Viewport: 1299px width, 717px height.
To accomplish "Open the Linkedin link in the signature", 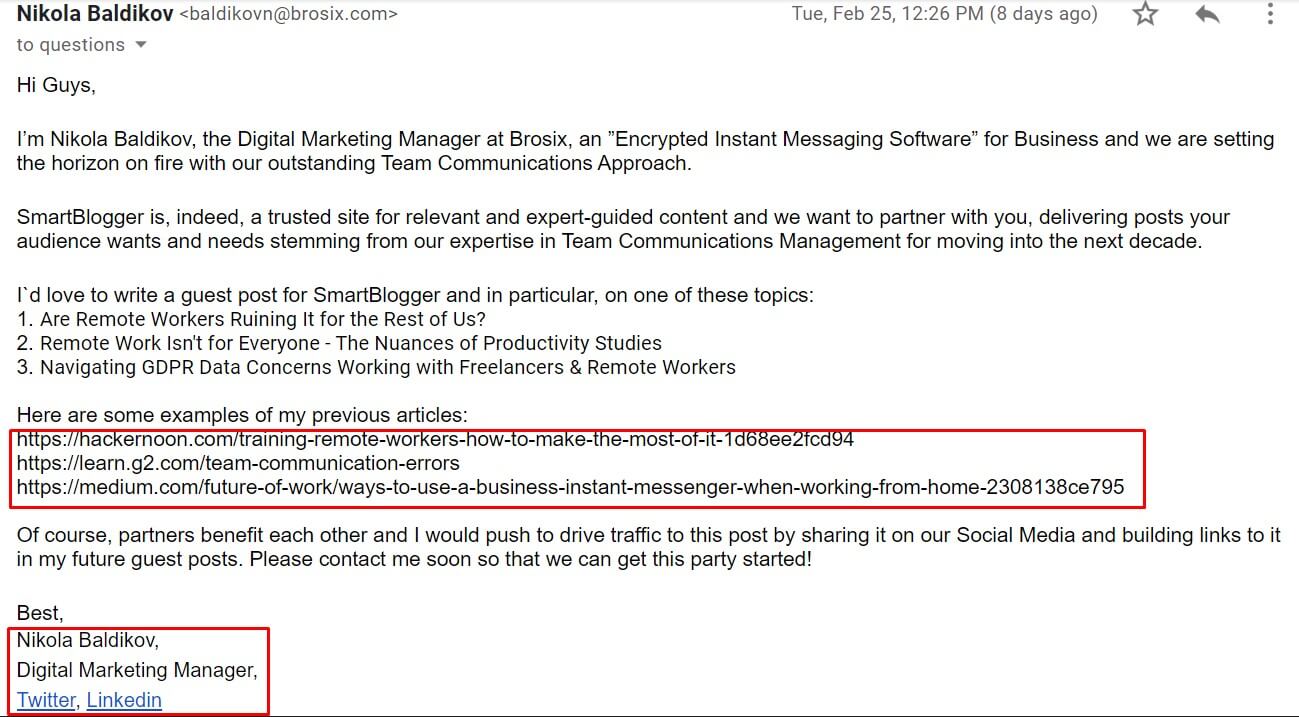I will coord(124,700).
